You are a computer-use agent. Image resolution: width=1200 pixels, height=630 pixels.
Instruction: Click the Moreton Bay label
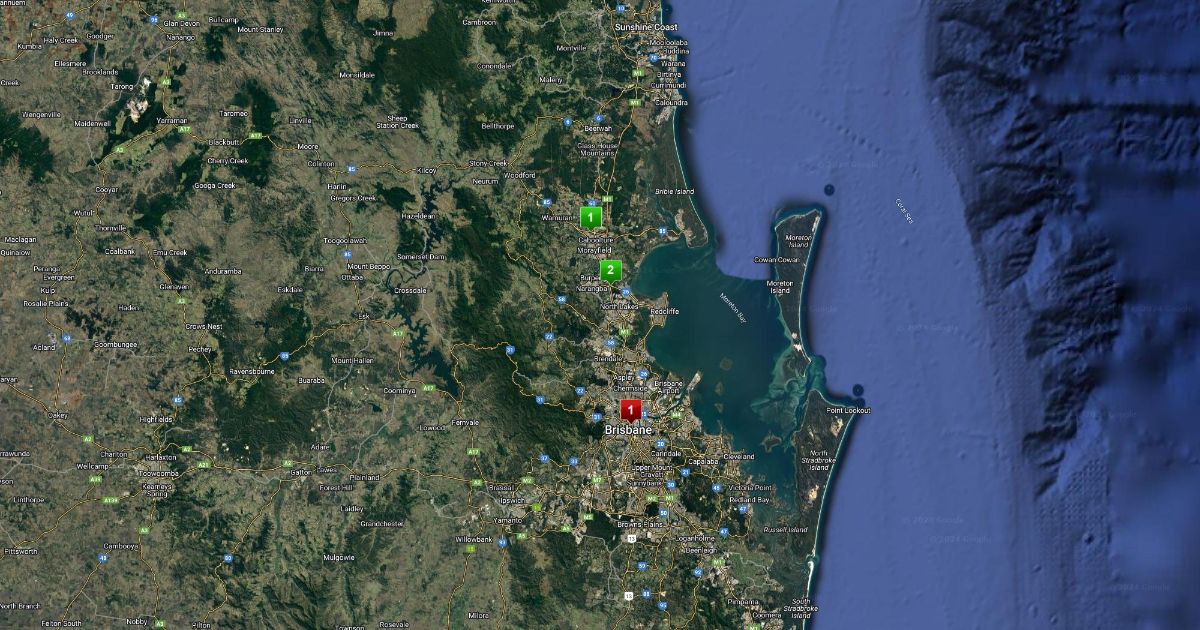coord(733,307)
